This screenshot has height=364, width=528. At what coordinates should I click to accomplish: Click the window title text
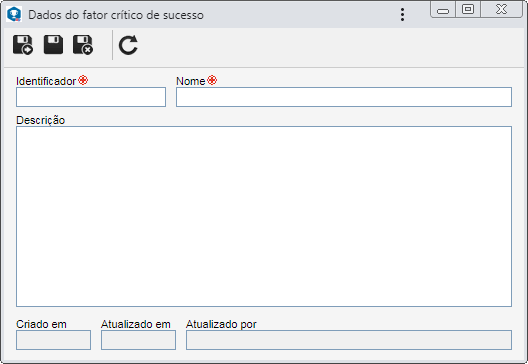click(116, 15)
